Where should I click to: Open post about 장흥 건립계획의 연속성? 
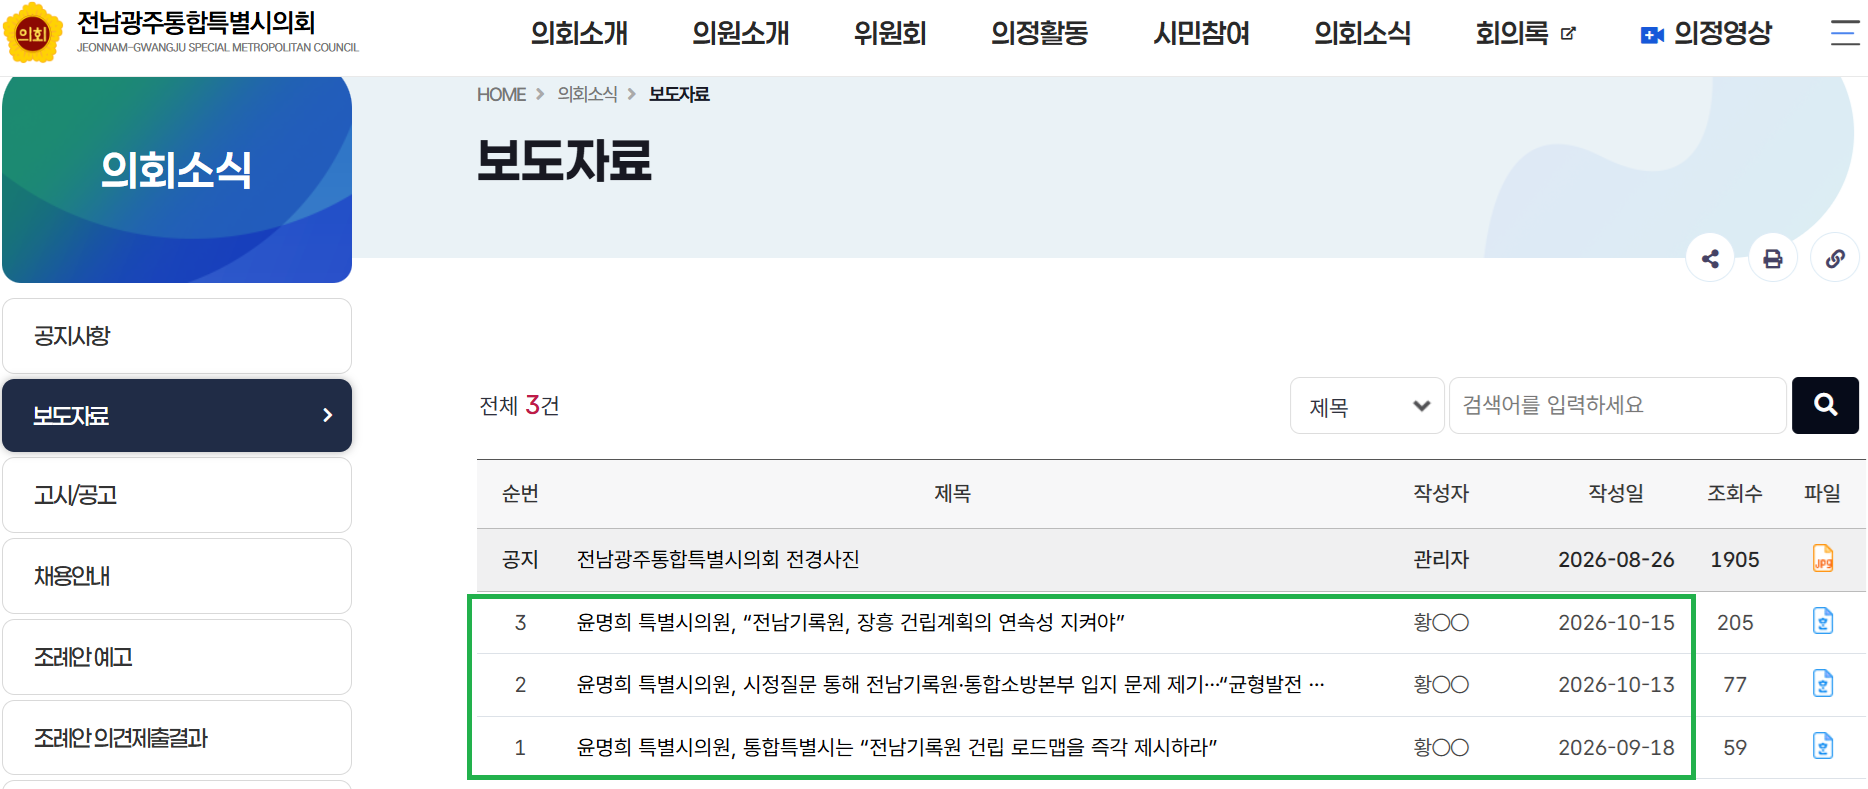(851, 622)
